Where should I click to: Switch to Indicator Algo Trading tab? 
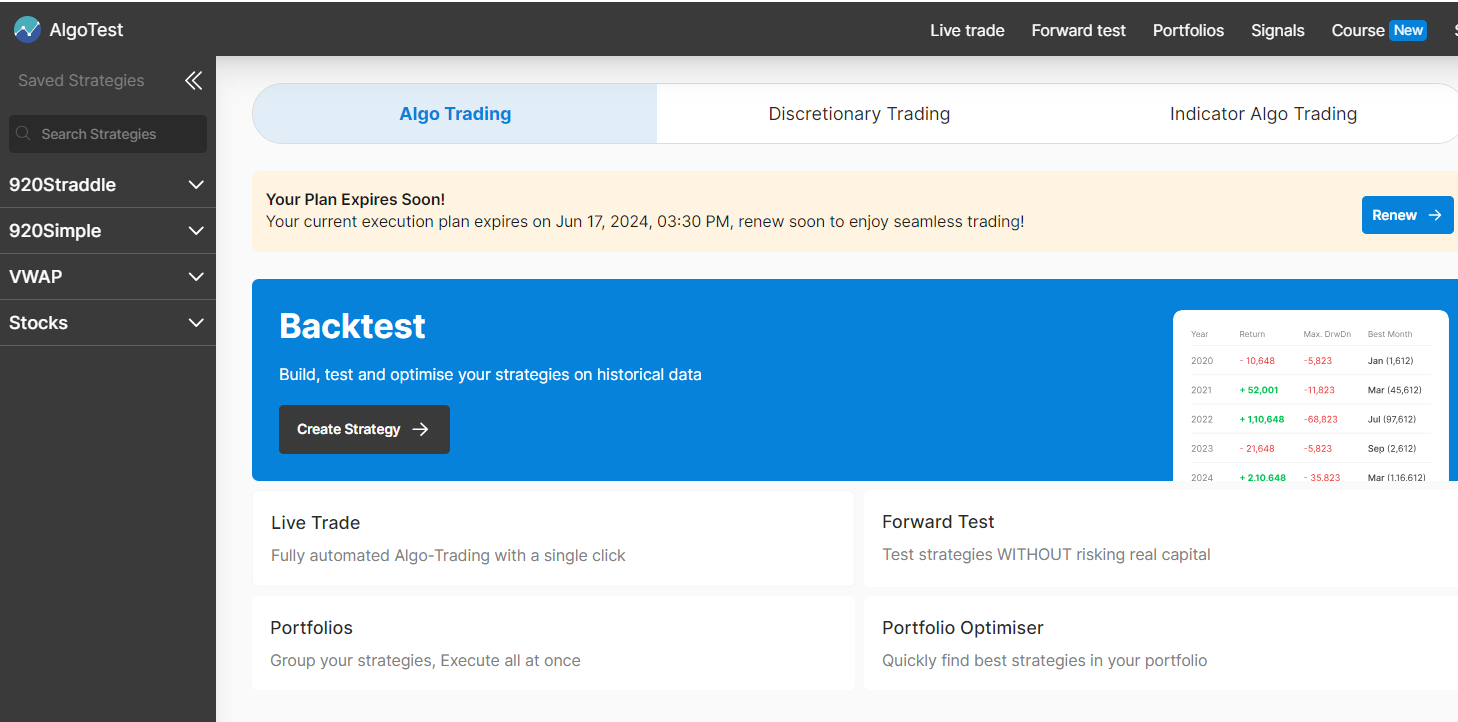[1263, 114]
